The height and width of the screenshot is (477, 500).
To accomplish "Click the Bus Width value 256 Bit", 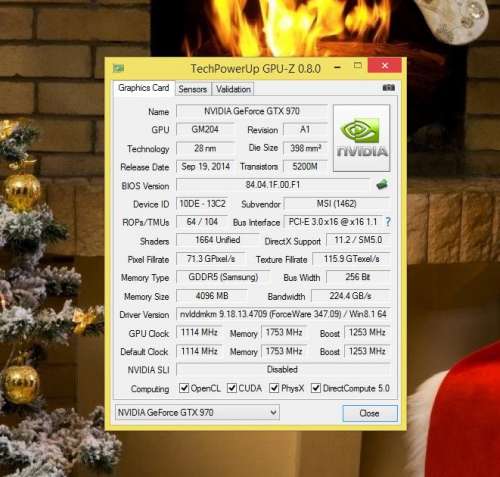I will (x=358, y=277).
